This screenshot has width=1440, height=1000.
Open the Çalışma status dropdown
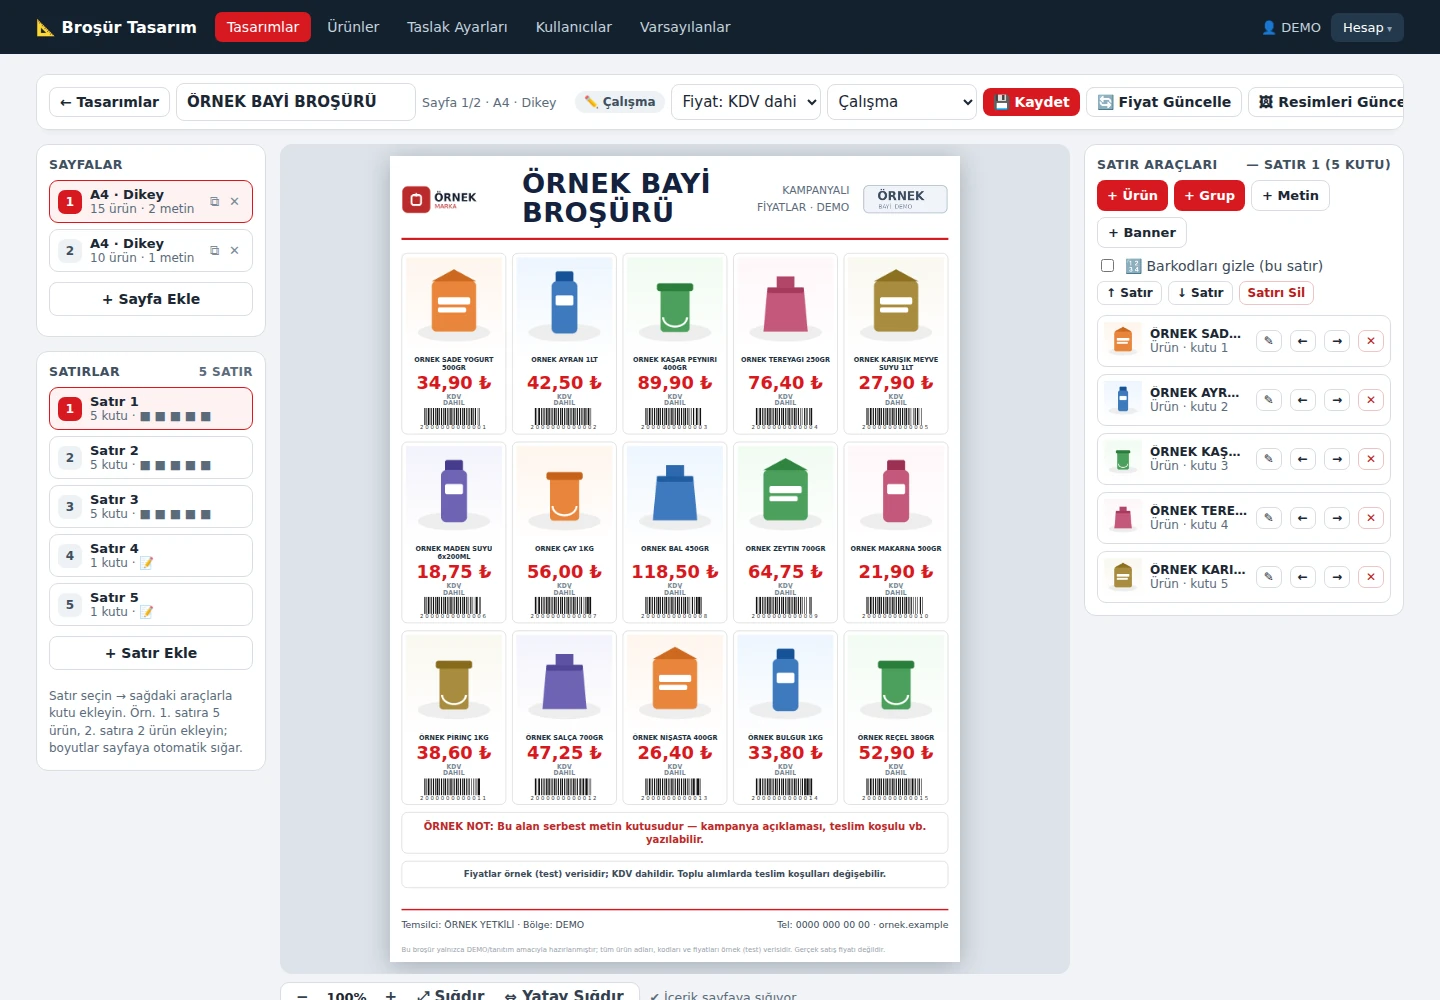[x=902, y=102]
